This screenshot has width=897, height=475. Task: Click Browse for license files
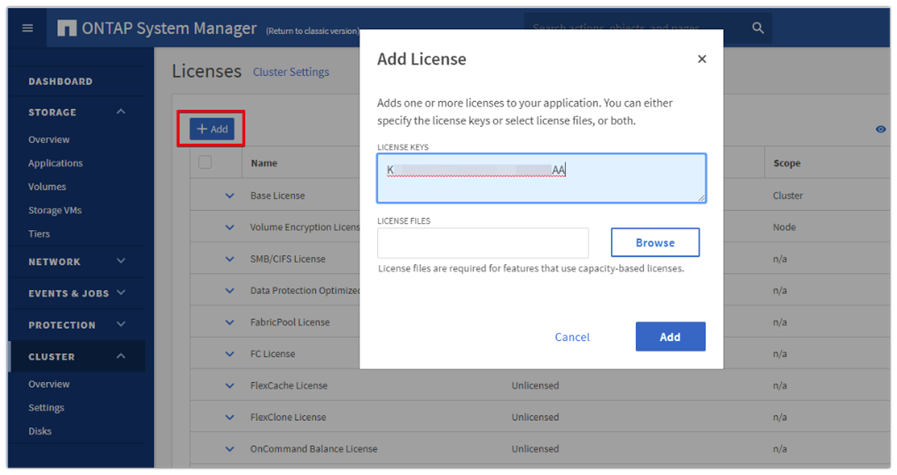pos(654,243)
